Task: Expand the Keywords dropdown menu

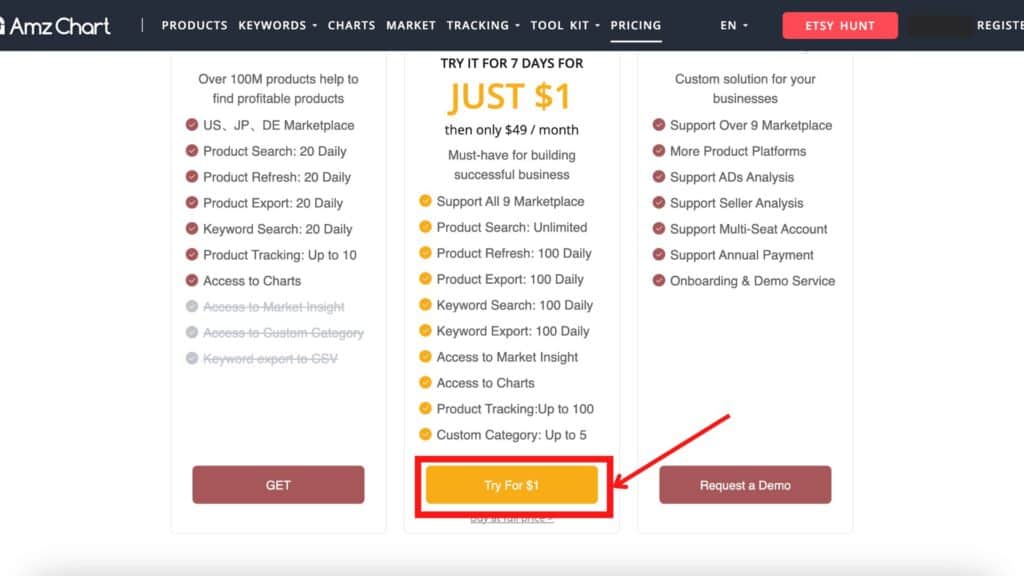Action: pos(277,25)
